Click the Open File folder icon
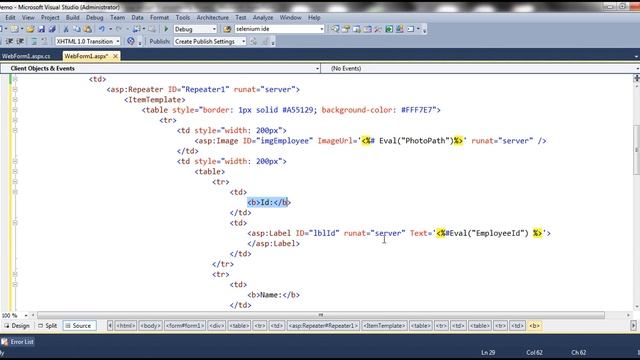This screenshot has width=640, height=360. point(30,29)
